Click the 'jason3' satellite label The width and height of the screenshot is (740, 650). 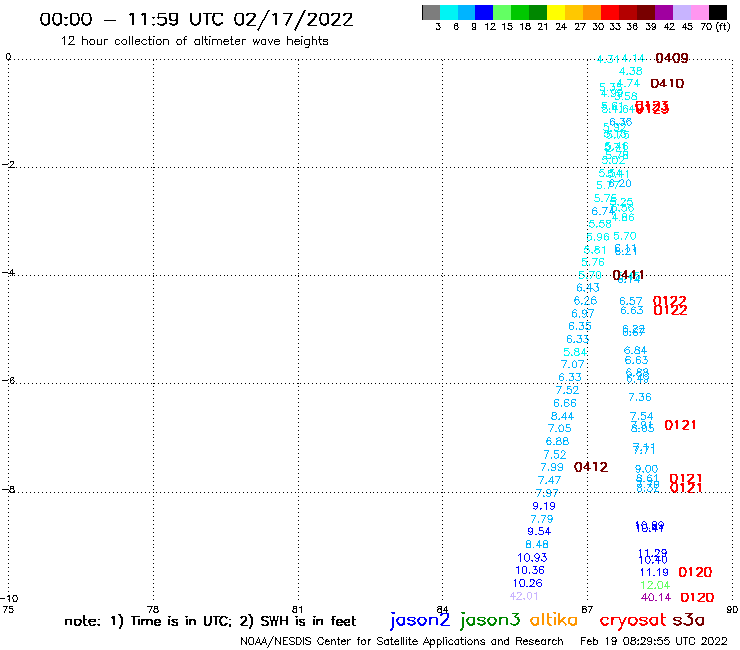490,619
